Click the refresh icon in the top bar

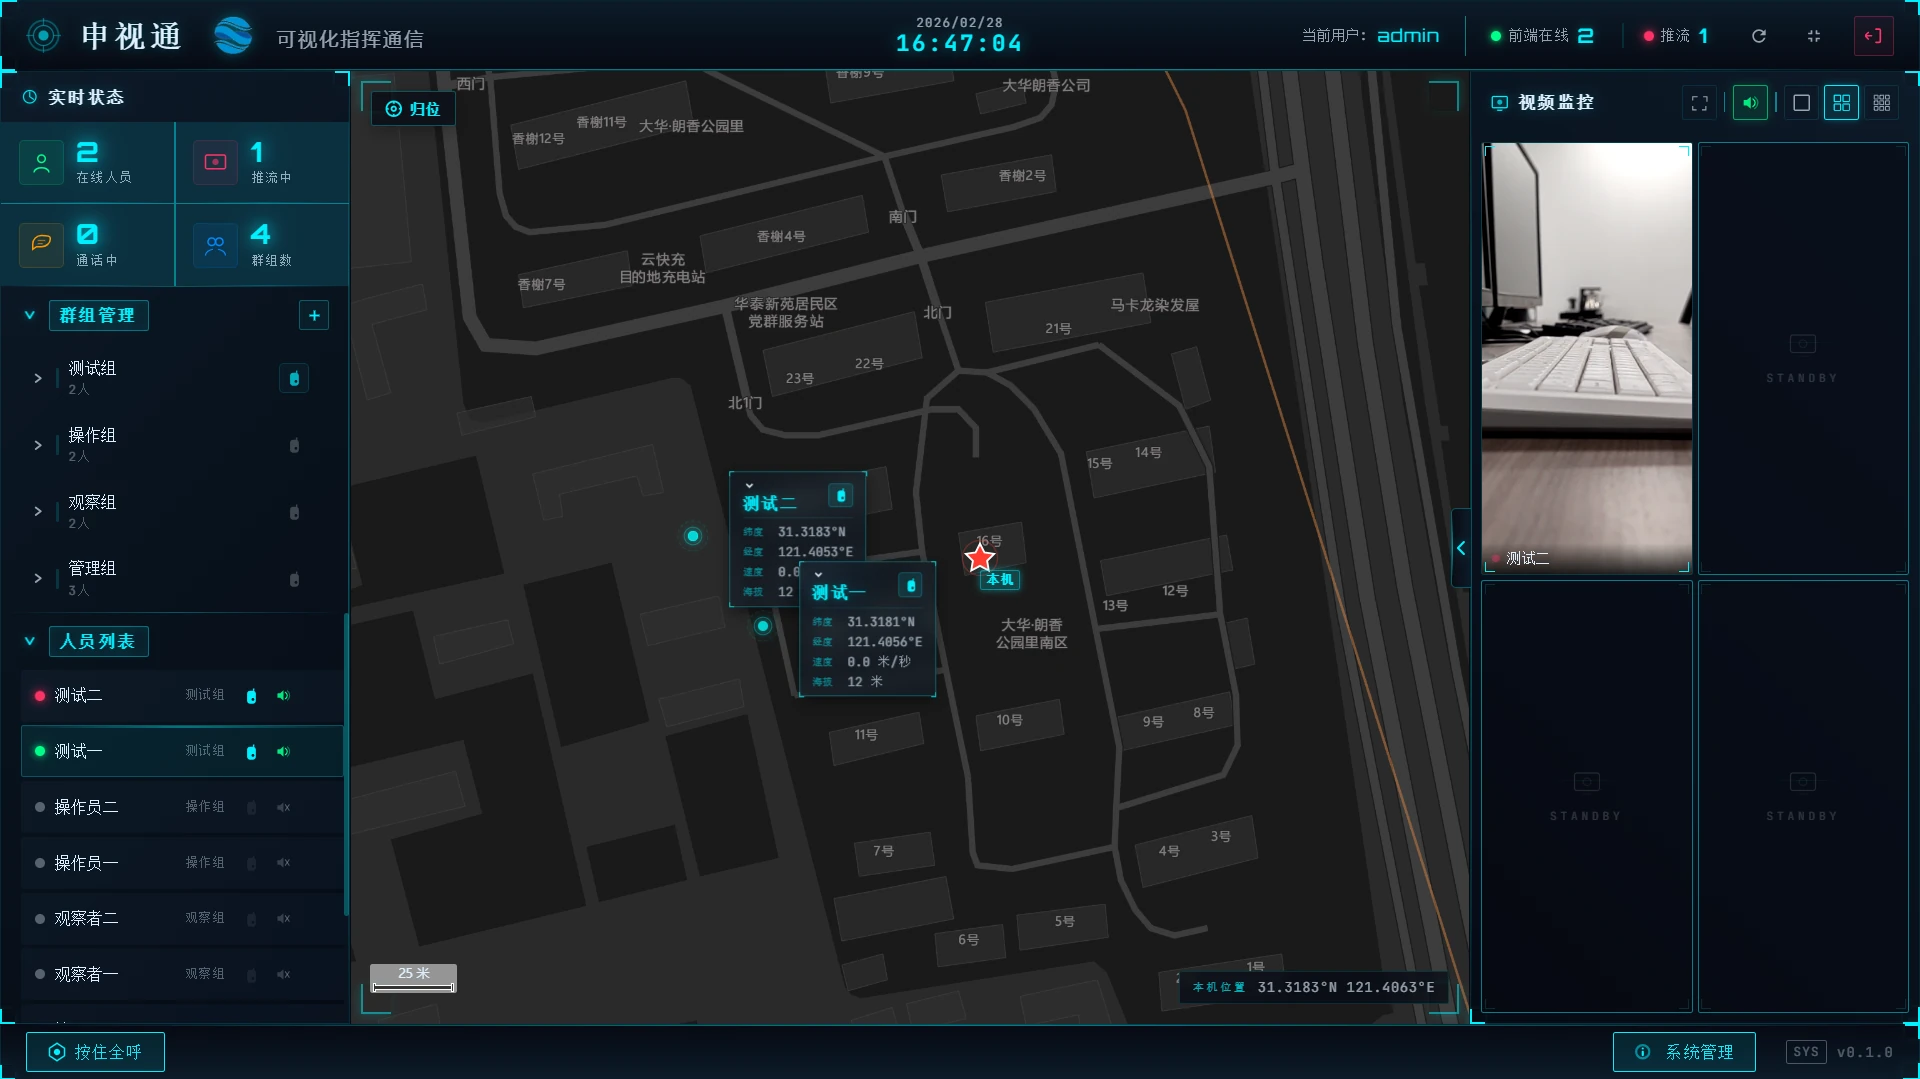click(x=1759, y=36)
